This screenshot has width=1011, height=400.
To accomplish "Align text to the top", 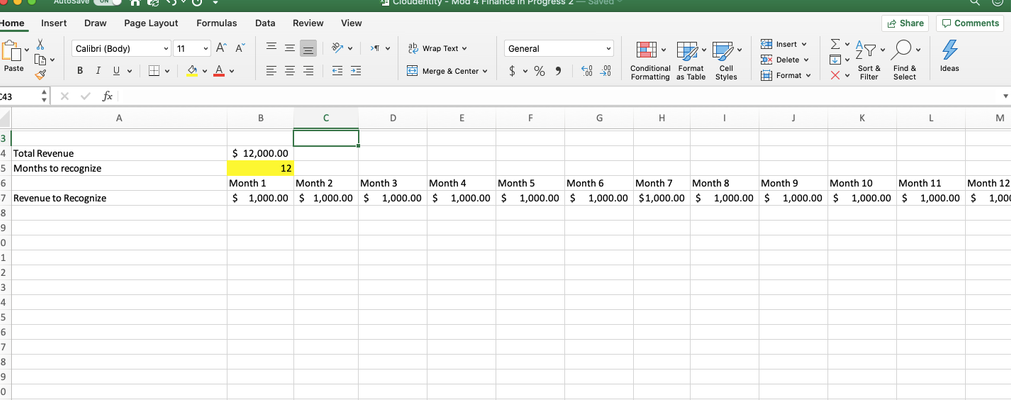I will coord(271,48).
